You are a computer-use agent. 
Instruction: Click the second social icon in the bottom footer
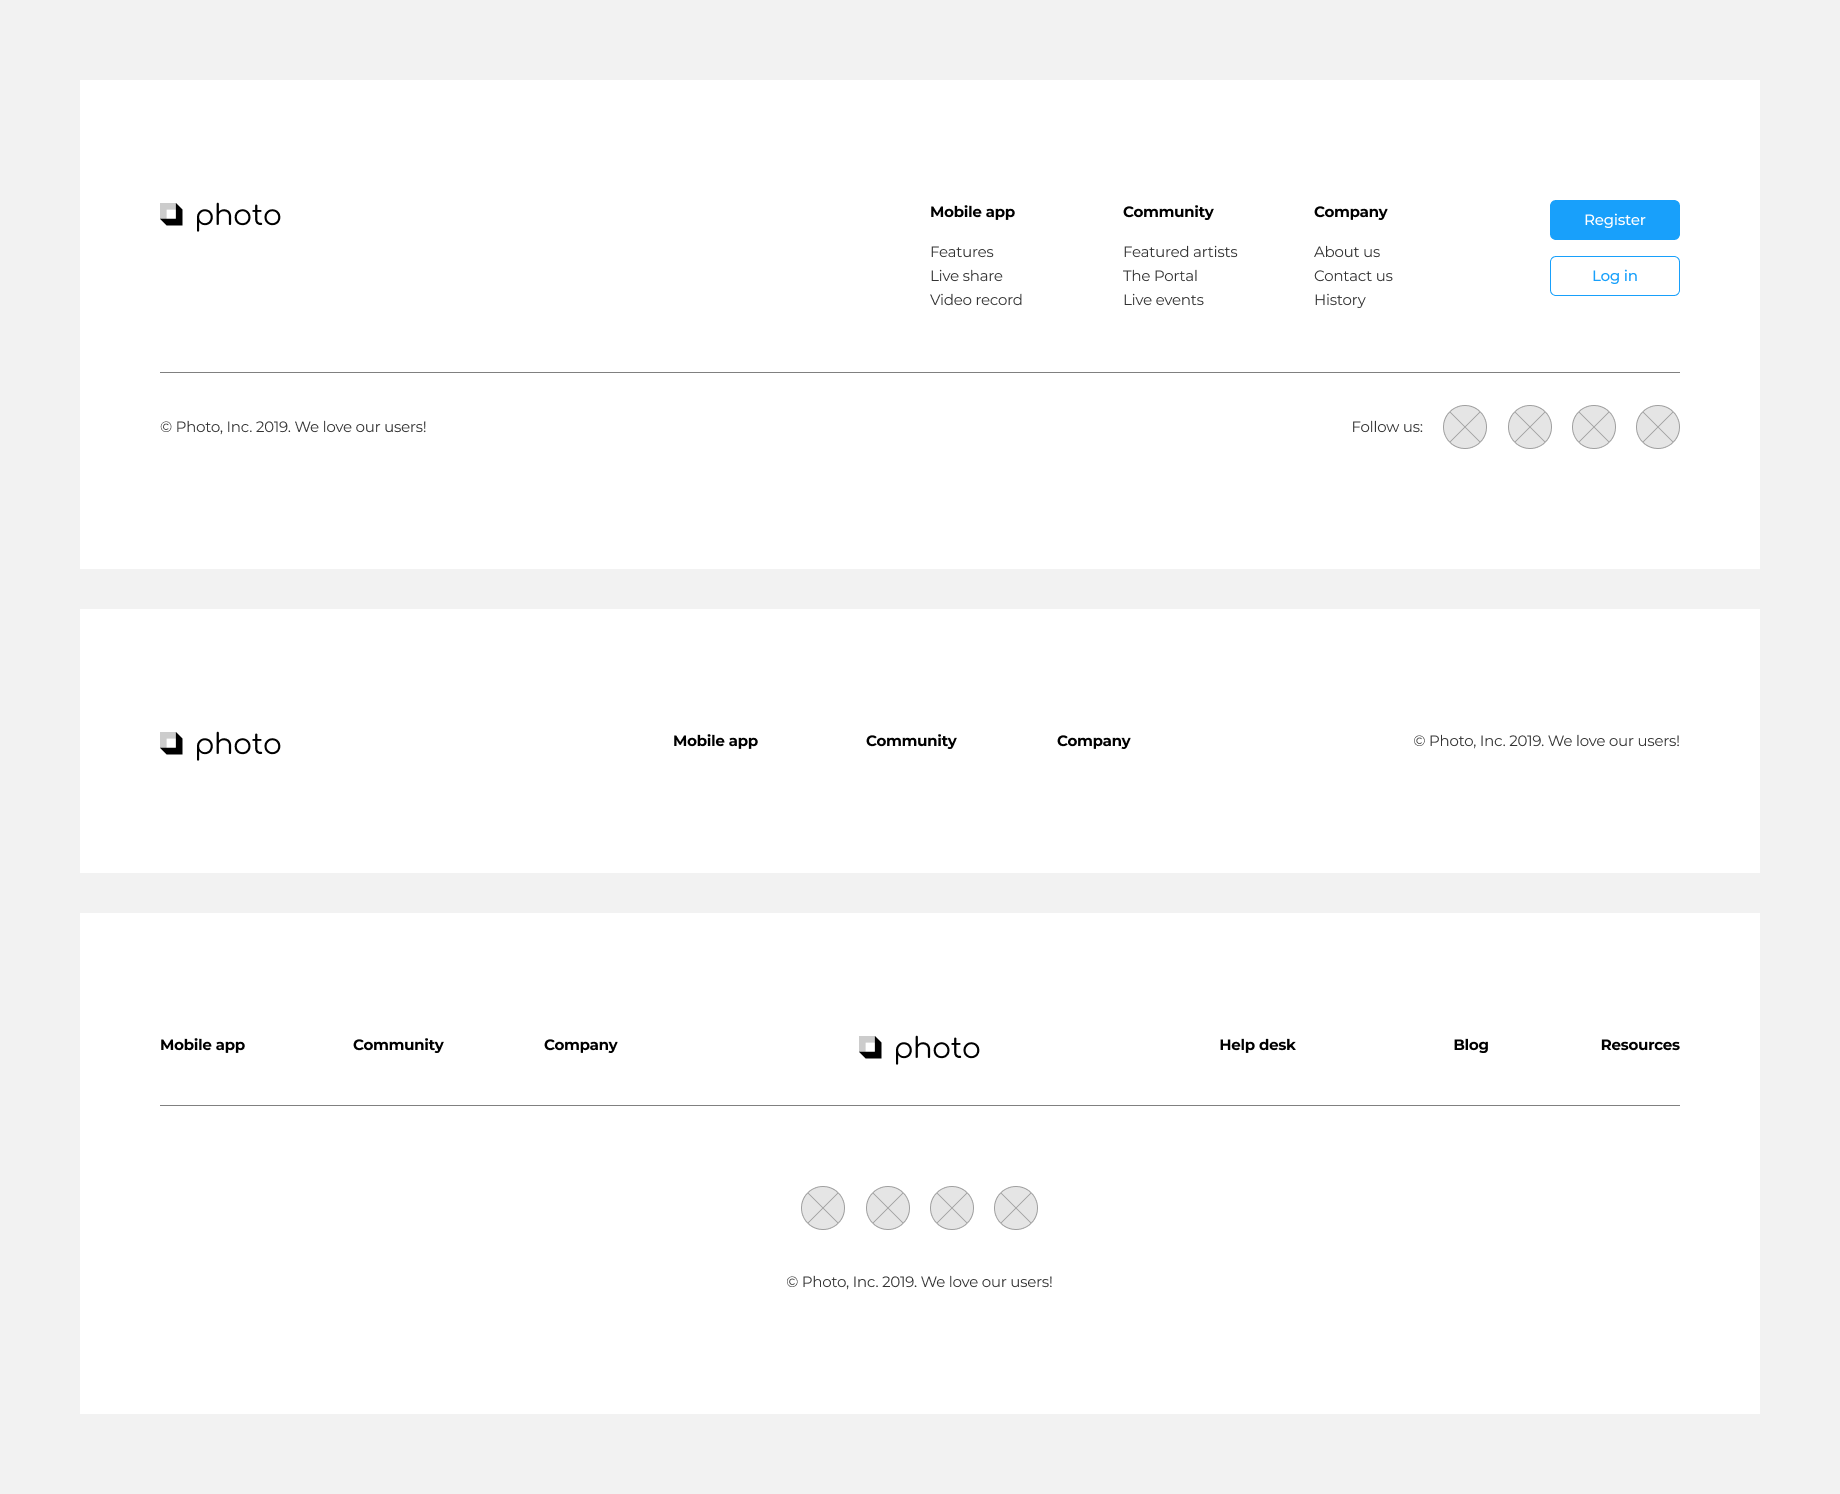[887, 1207]
